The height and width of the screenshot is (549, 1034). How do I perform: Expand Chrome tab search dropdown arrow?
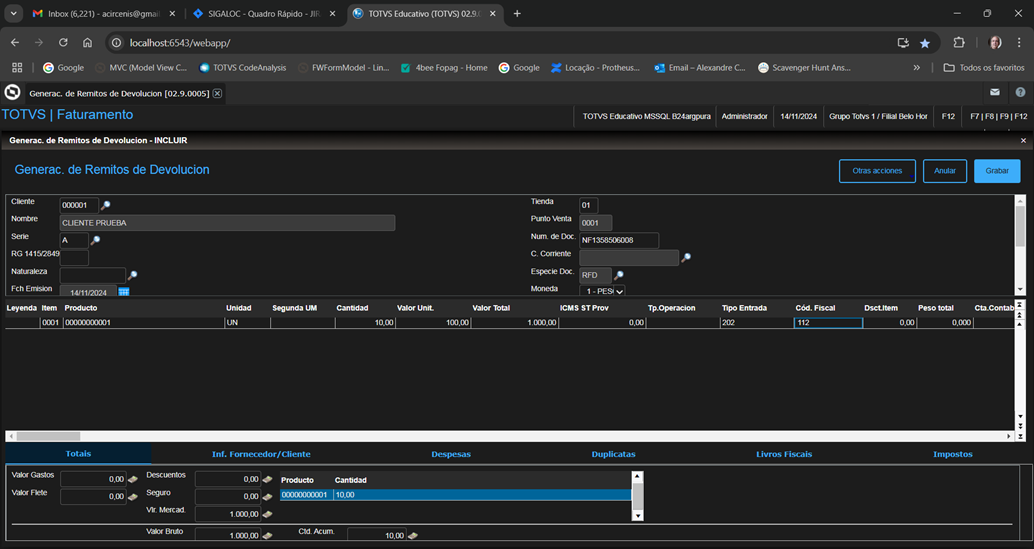[14, 14]
